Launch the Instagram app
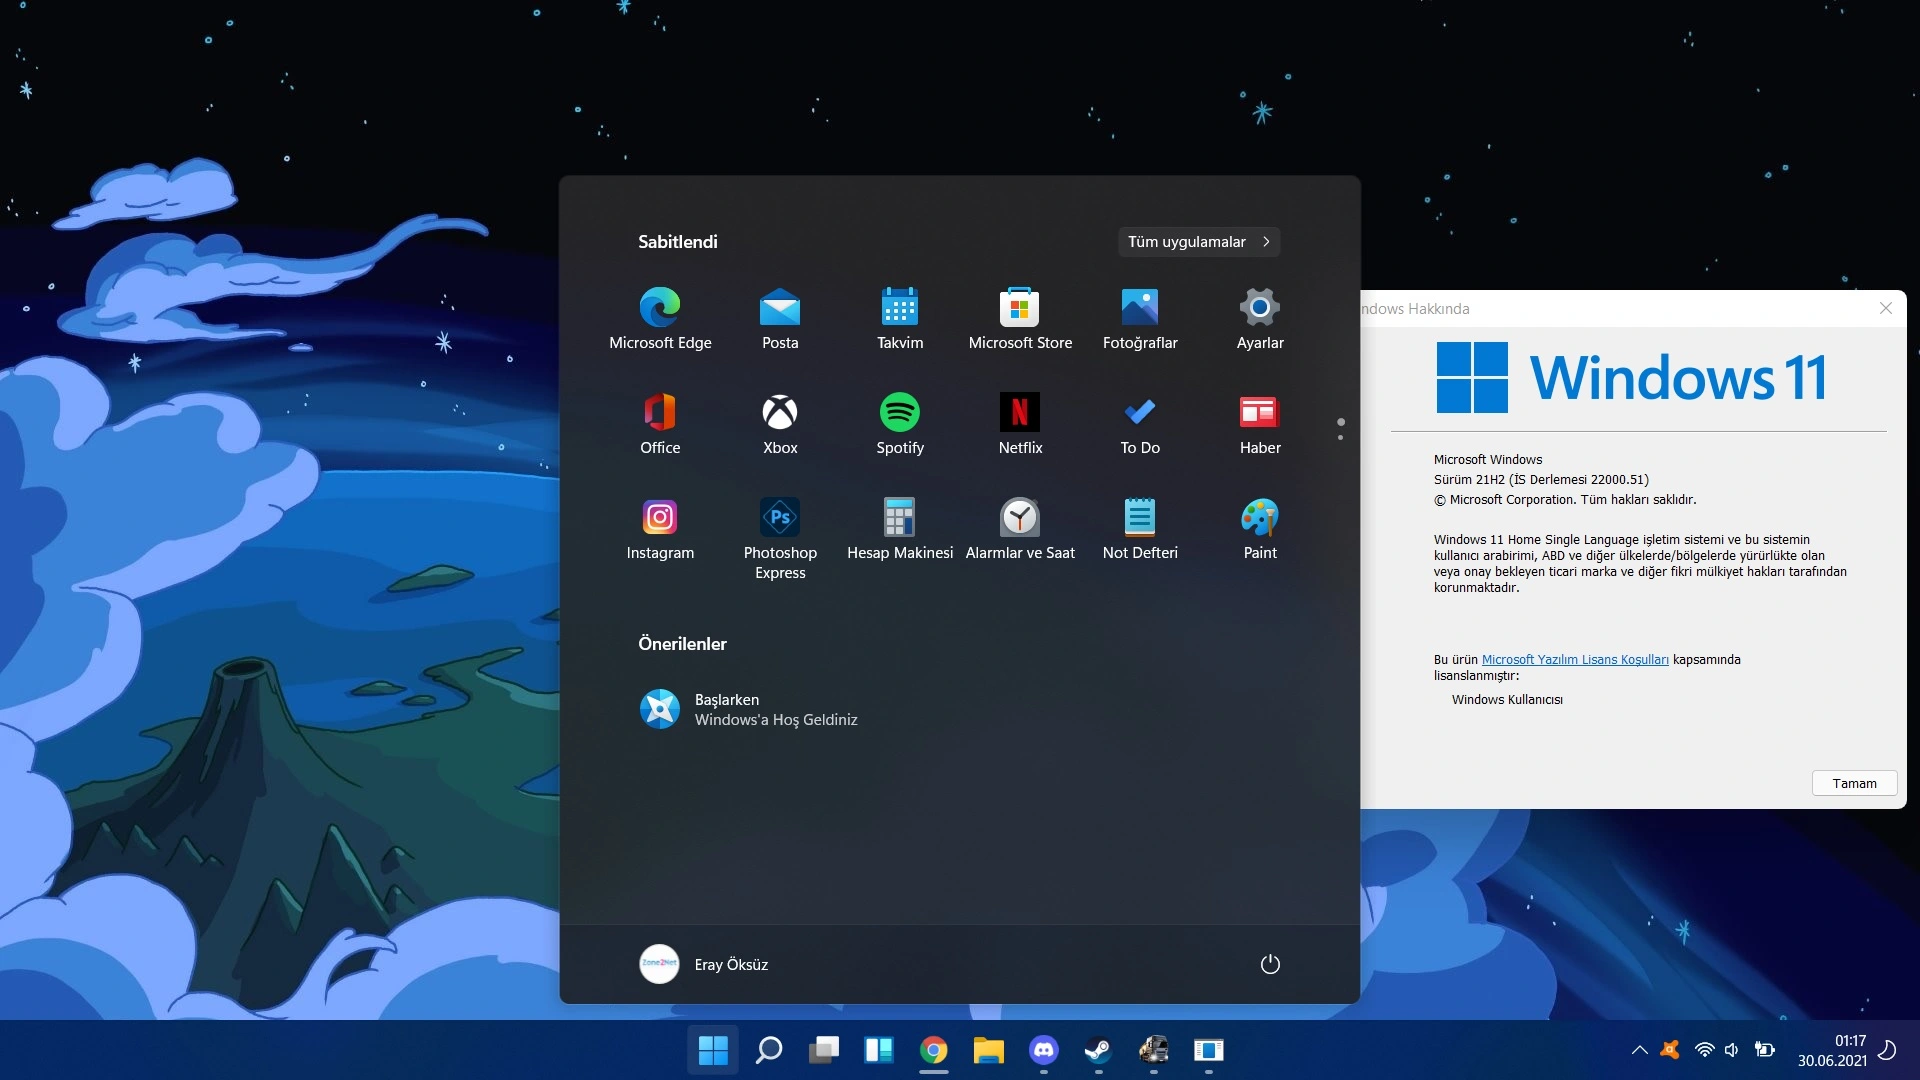This screenshot has height=1080, width=1920. [x=660, y=529]
